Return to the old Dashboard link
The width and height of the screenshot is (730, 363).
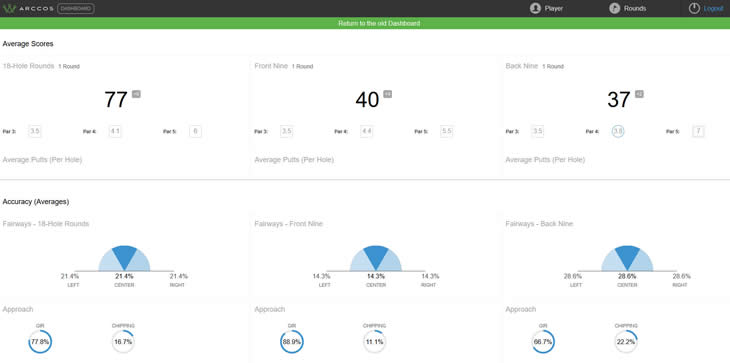379,23
